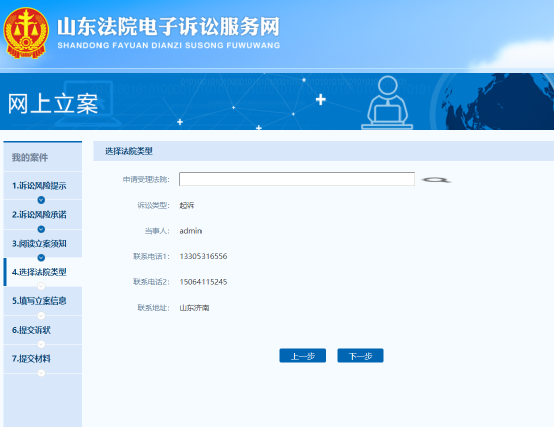Click the completed step circle under 阅读立案须知
Screen dimensions: 554x428
tap(41, 258)
